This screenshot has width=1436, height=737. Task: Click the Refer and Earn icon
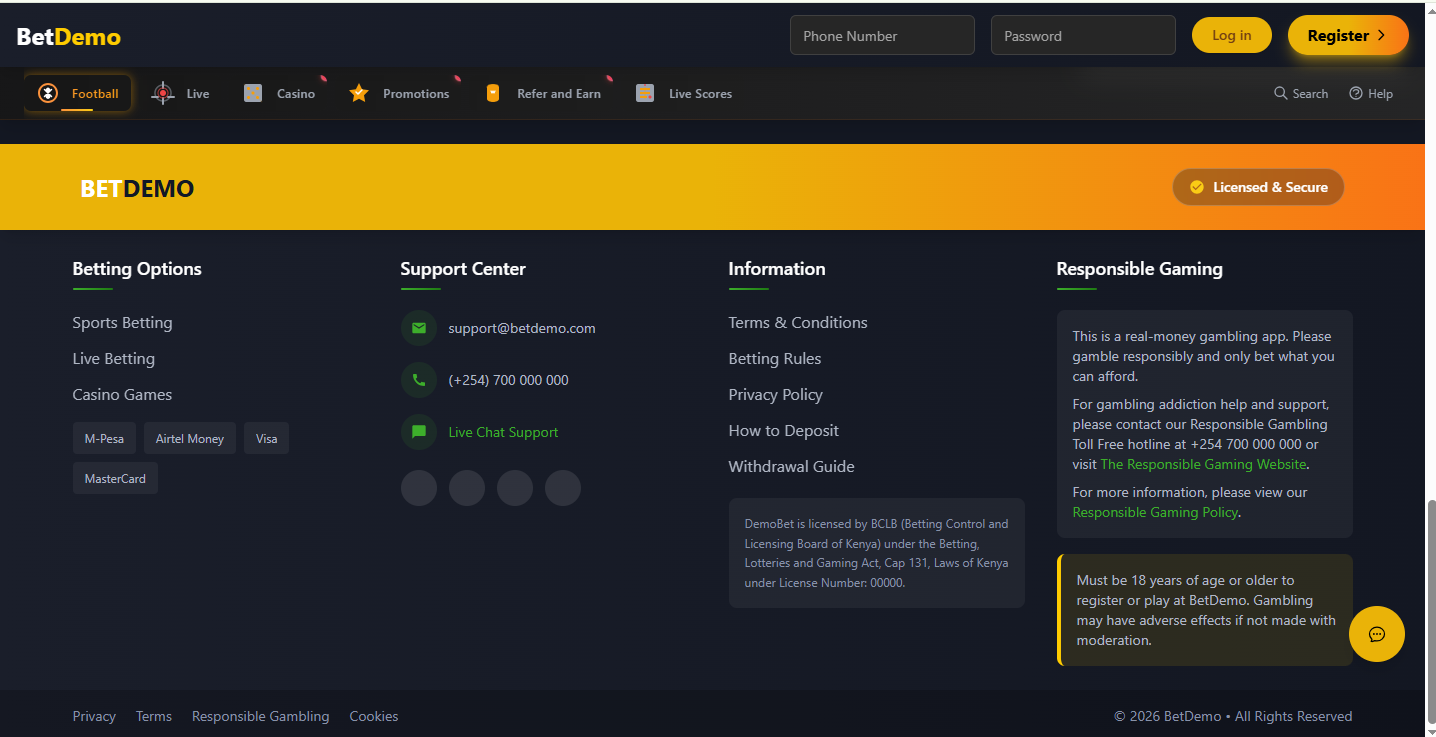(492, 93)
